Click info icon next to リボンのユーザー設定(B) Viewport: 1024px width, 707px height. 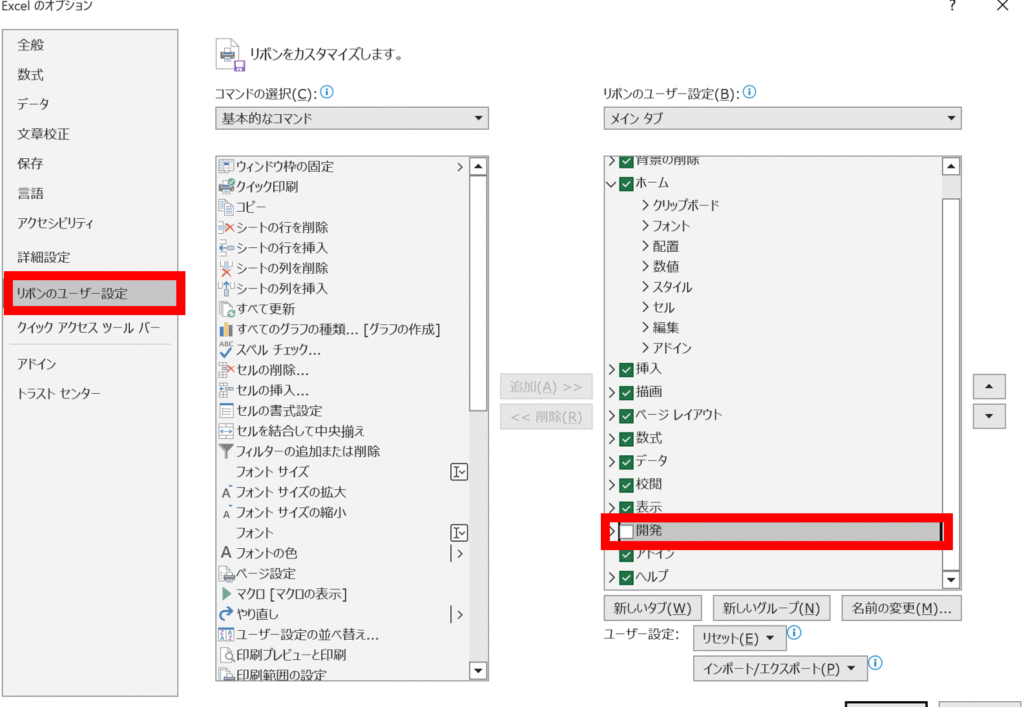[x=750, y=92]
